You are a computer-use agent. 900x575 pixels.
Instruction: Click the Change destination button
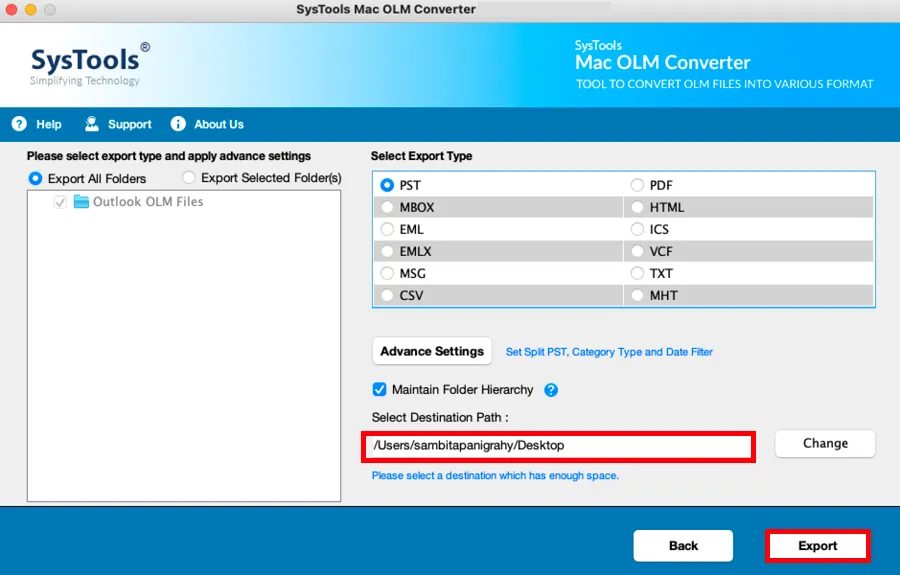click(x=825, y=444)
